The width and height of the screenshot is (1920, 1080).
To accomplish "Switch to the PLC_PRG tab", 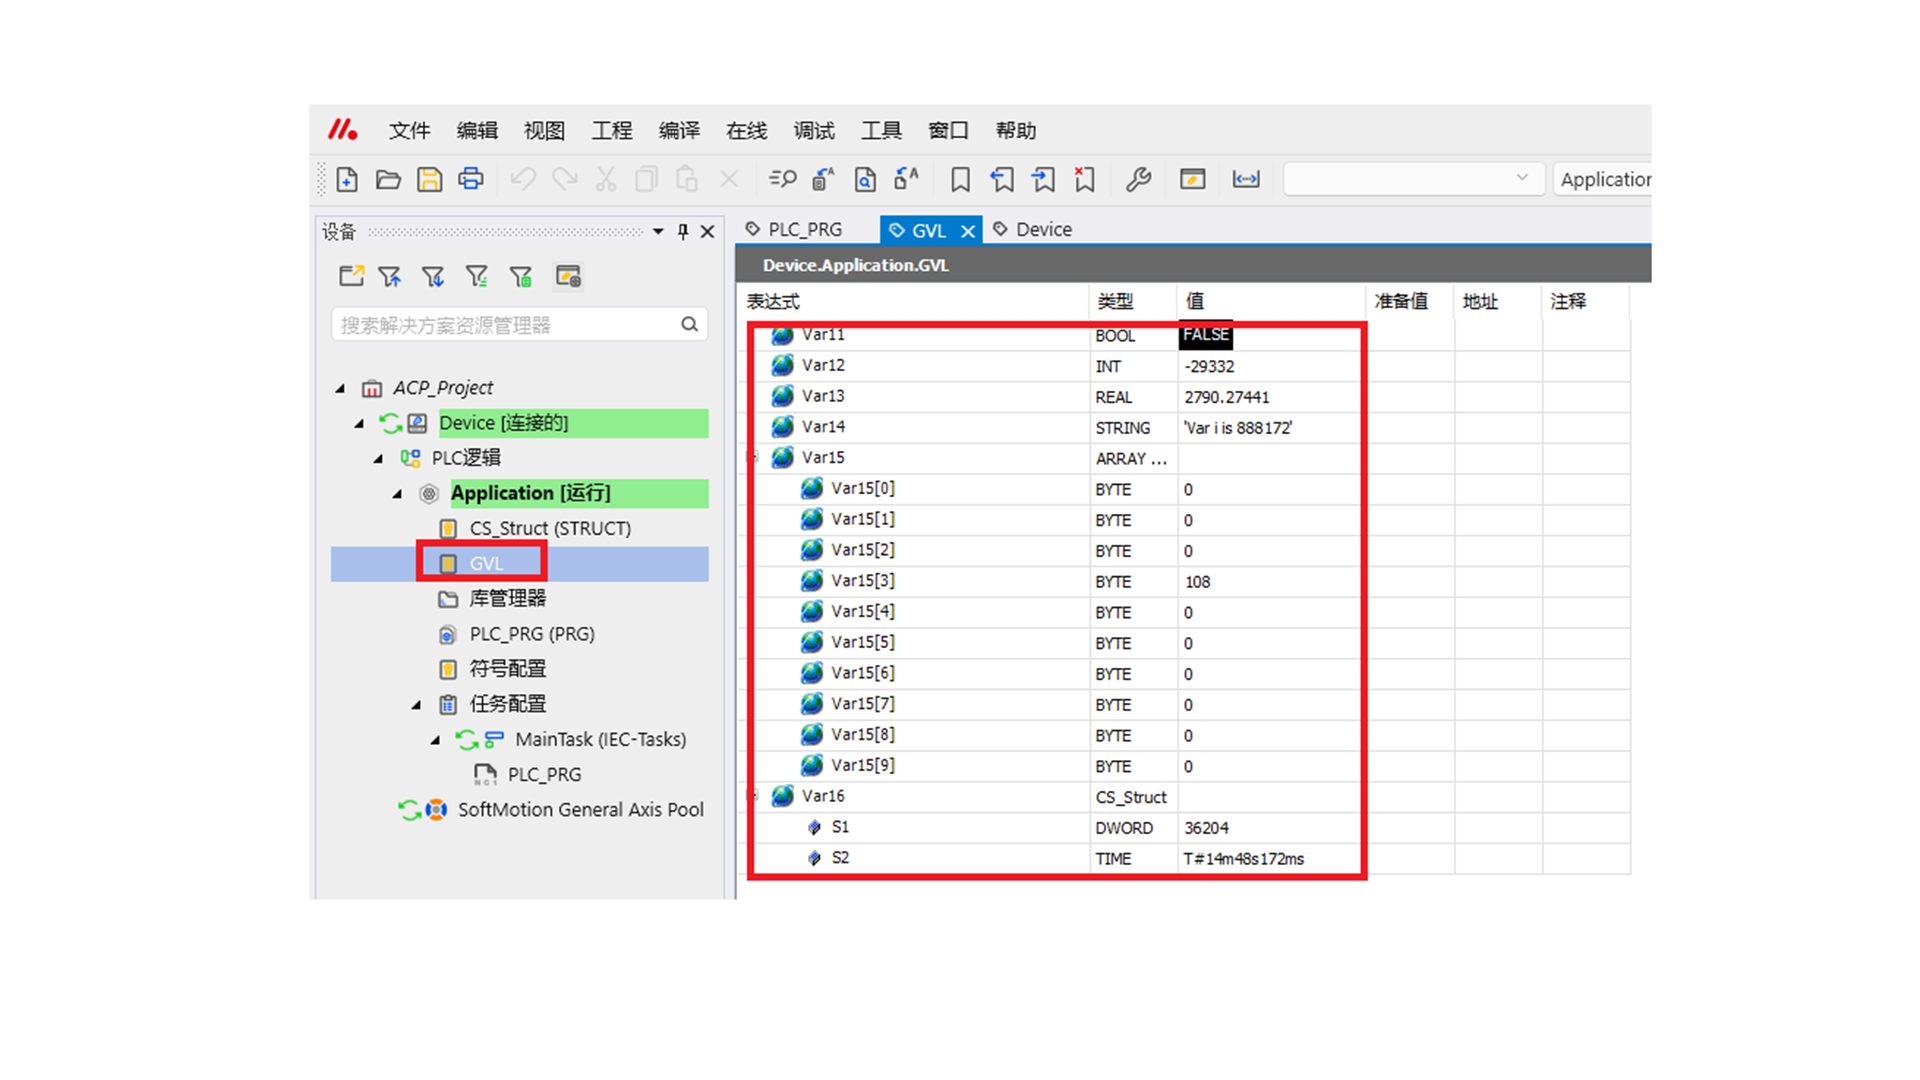I will pos(804,230).
